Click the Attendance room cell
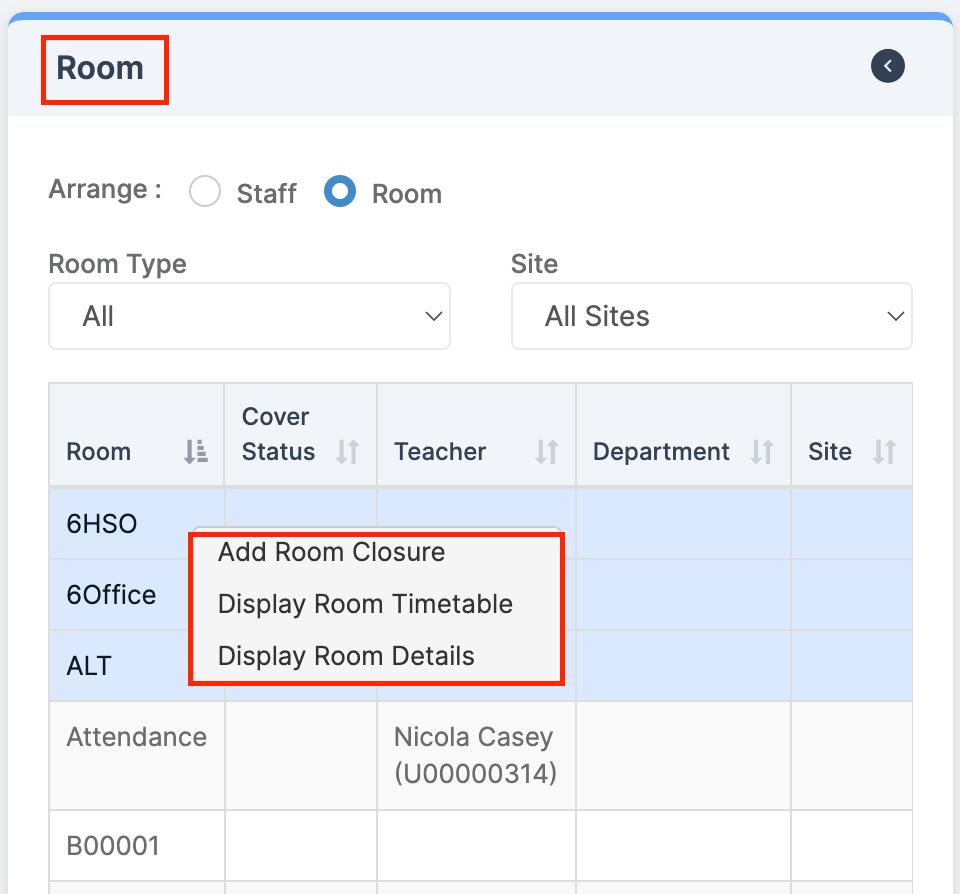This screenshot has height=894, width=960. [137, 756]
